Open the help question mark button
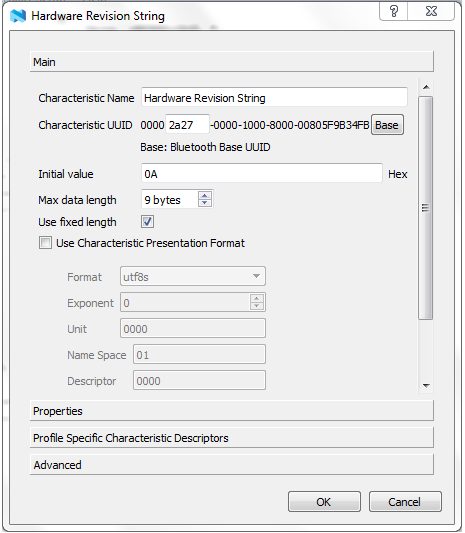This screenshot has height=533, width=465. click(394, 11)
